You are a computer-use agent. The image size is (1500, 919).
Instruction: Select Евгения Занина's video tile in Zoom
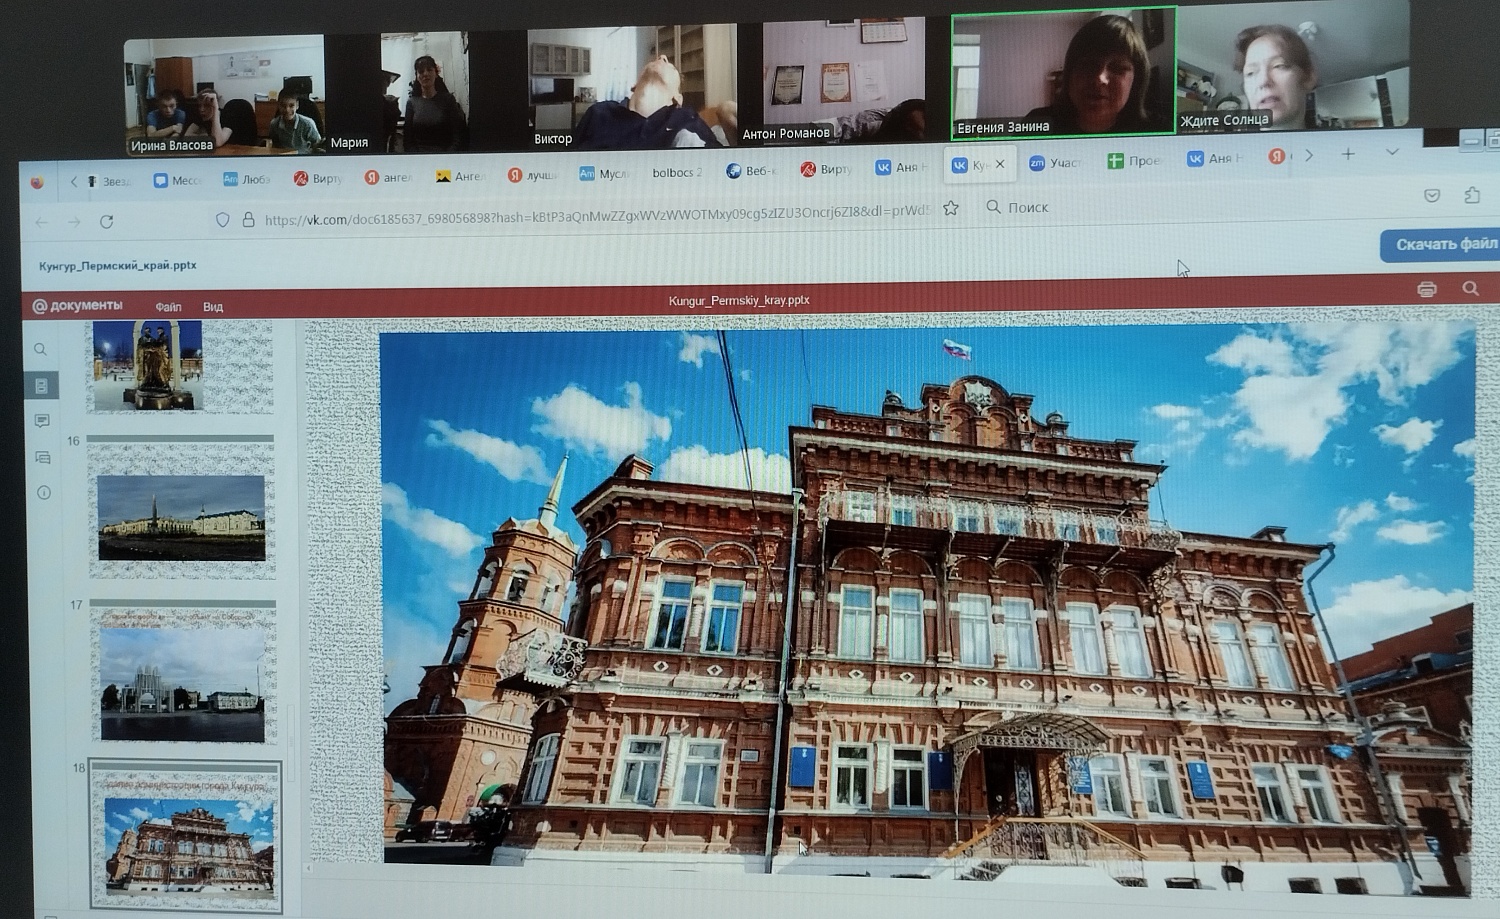1063,72
